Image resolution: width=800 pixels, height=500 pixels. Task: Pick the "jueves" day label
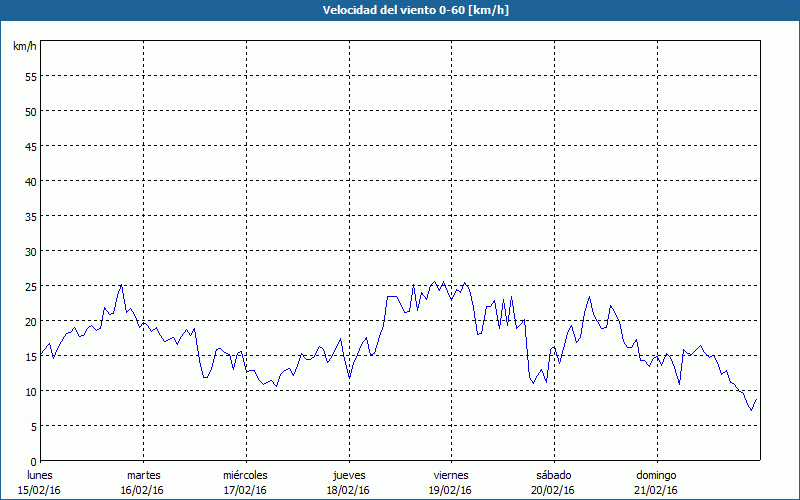point(348,474)
